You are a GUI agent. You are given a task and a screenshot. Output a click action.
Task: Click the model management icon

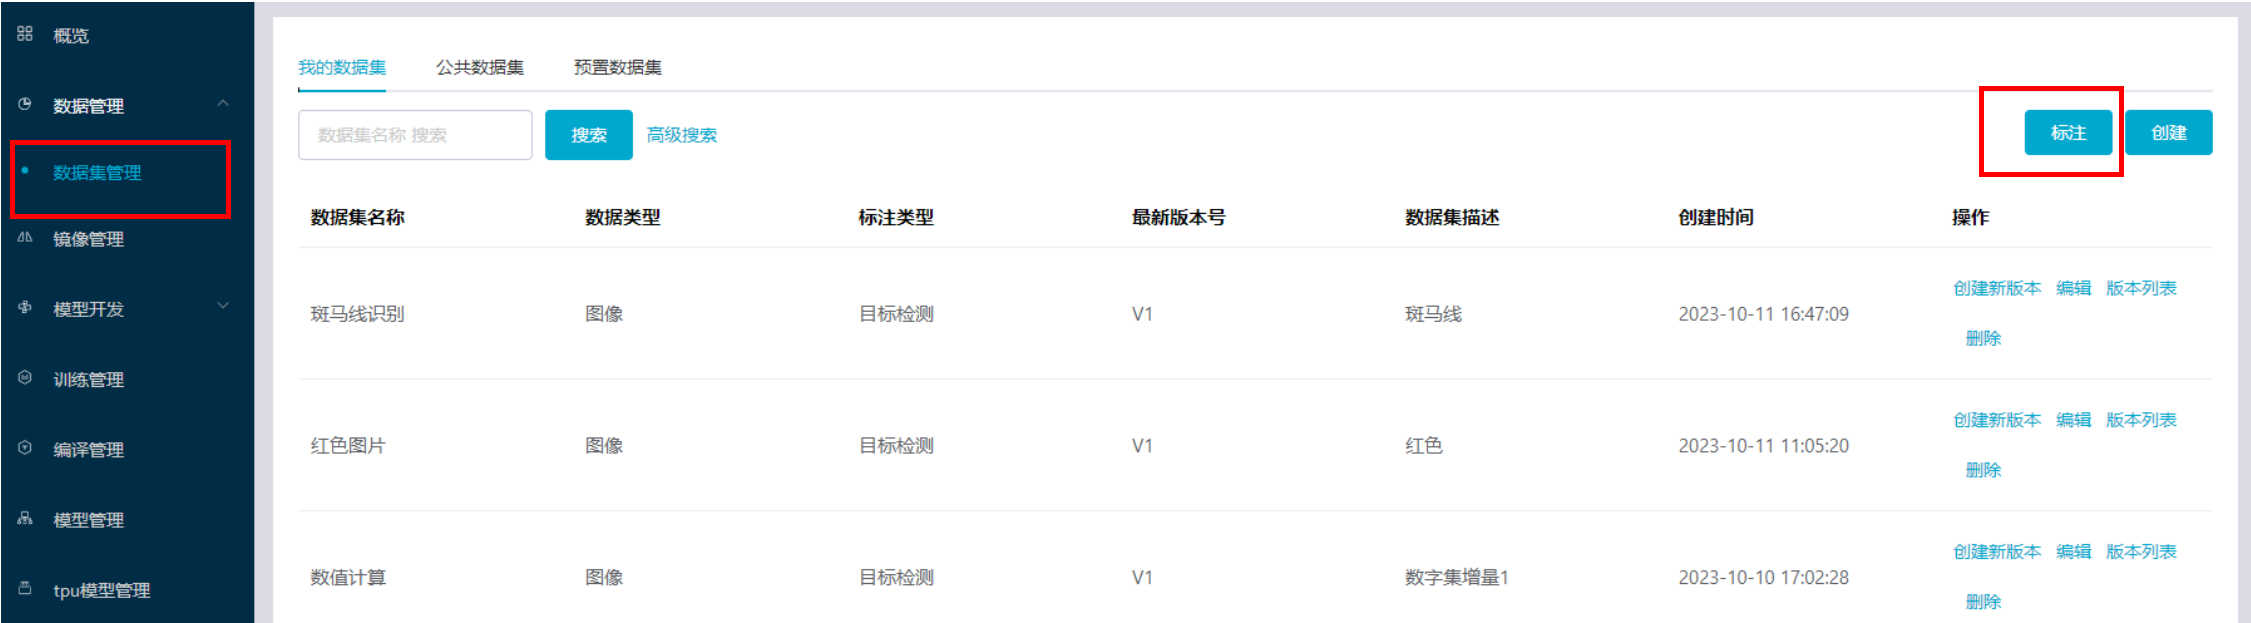25,518
